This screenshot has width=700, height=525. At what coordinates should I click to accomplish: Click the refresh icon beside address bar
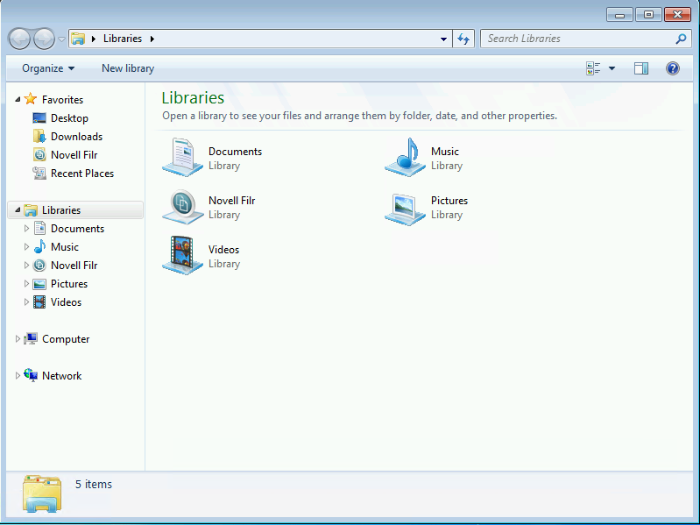point(463,39)
